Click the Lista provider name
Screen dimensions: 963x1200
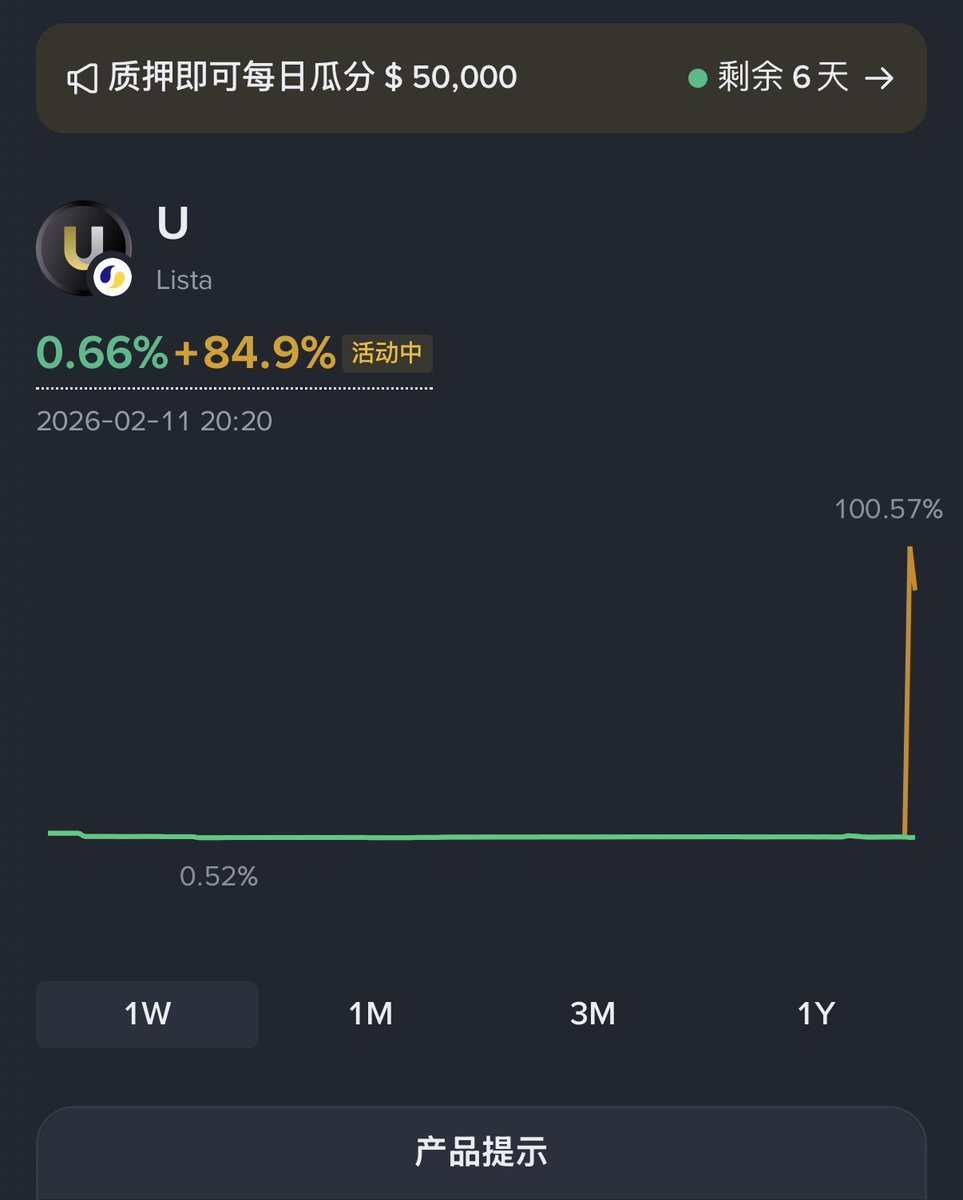(184, 280)
